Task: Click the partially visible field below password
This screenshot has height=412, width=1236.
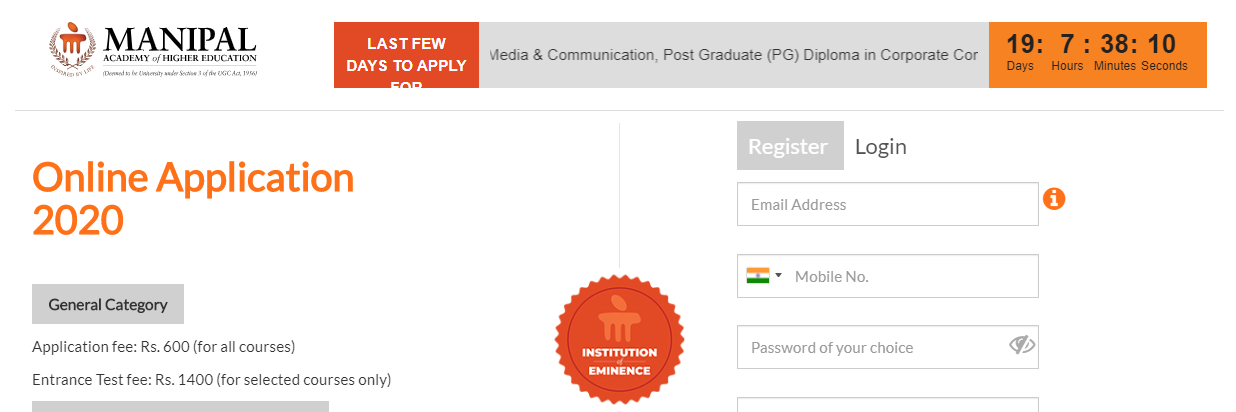Action: click(x=887, y=405)
